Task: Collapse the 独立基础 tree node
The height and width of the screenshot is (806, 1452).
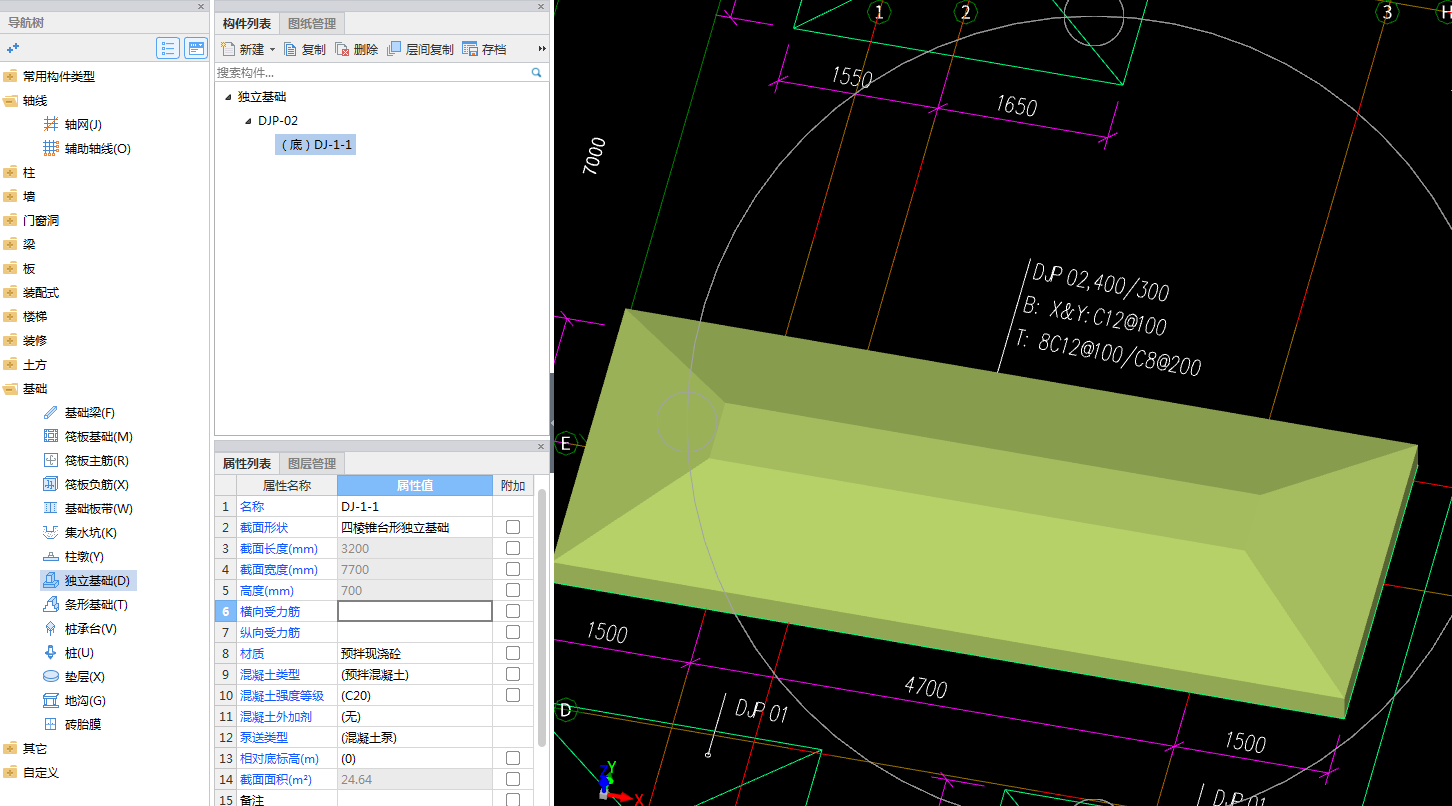Action: pyautogui.click(x=228, y=97)
